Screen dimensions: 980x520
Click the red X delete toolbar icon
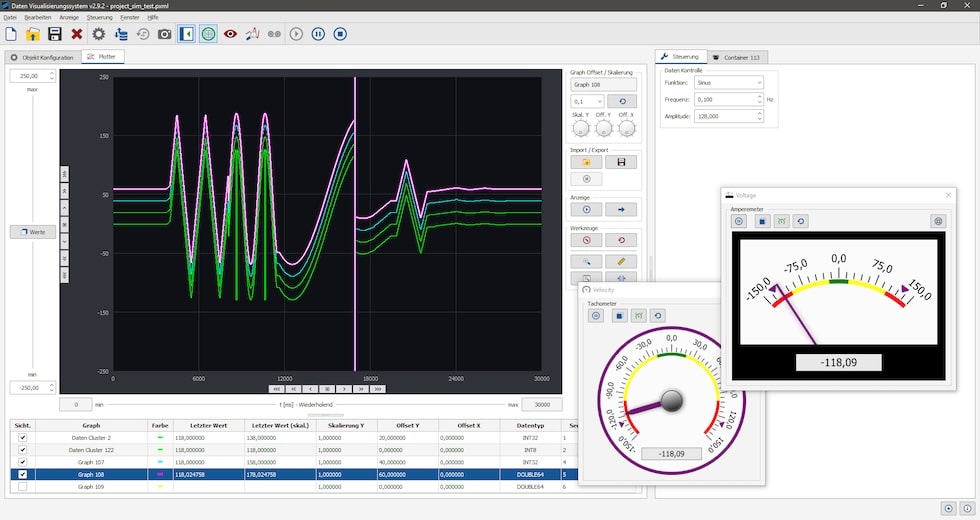[x=77, y=34]
